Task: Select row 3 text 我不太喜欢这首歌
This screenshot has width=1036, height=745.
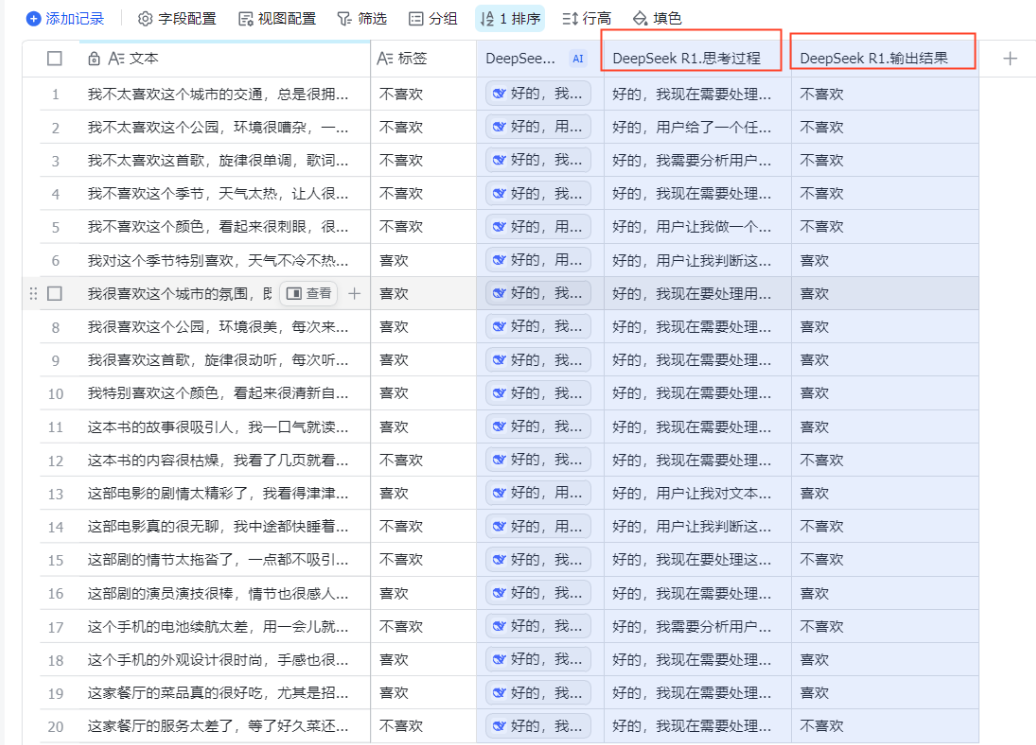Action: 218,160
